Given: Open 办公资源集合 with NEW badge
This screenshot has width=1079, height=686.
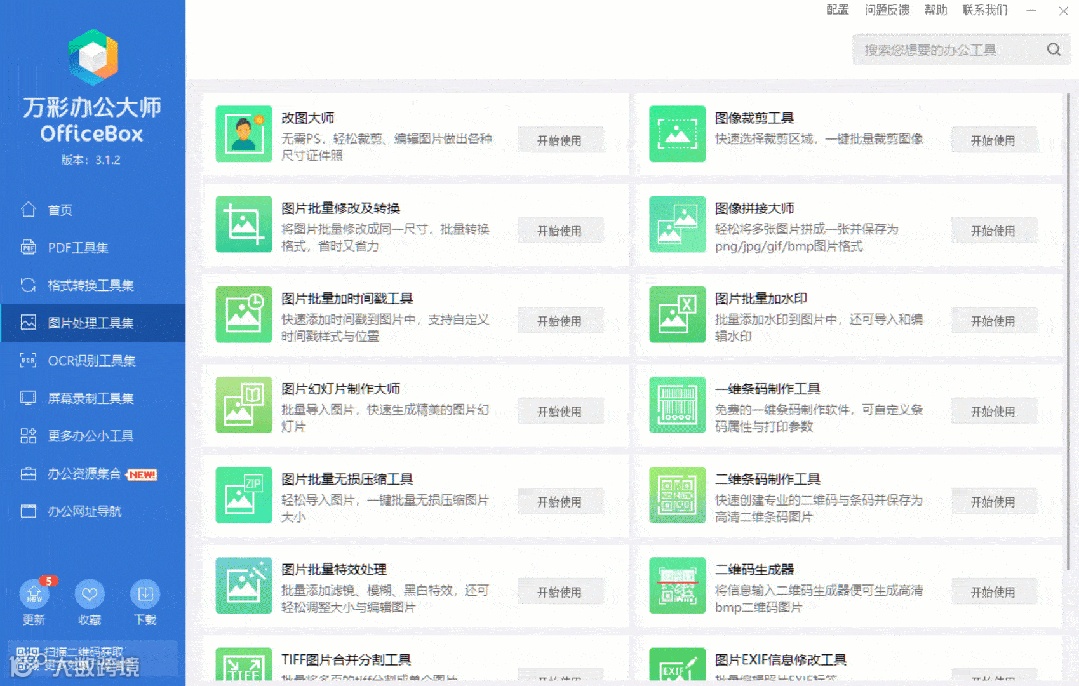Looking at the screenshot, I should coord(92,474).
